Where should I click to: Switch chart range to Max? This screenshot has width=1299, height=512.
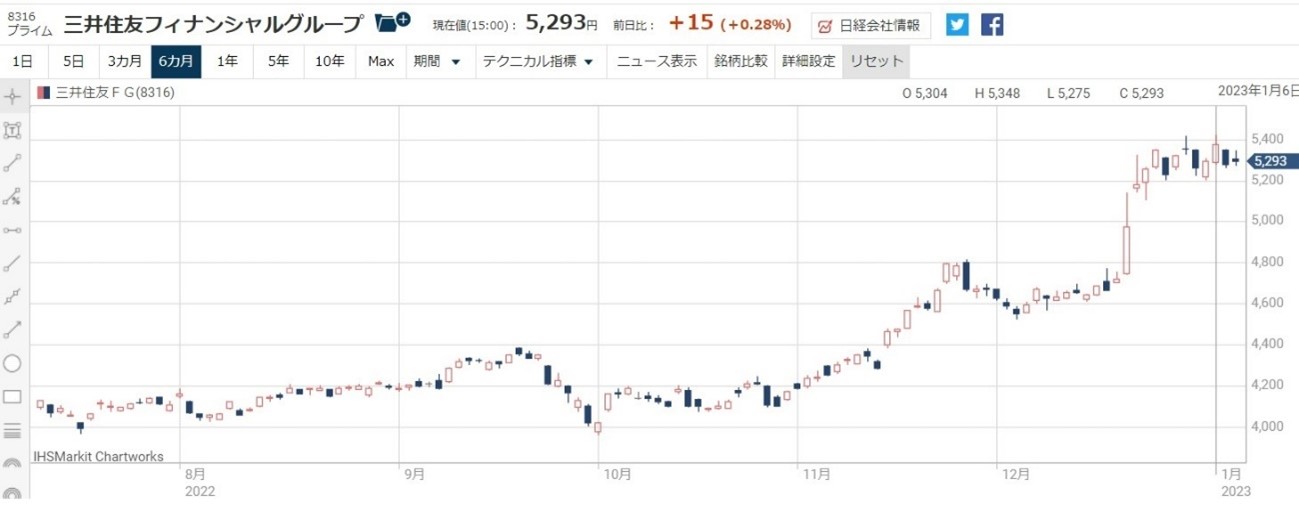[x=381, y=61]
